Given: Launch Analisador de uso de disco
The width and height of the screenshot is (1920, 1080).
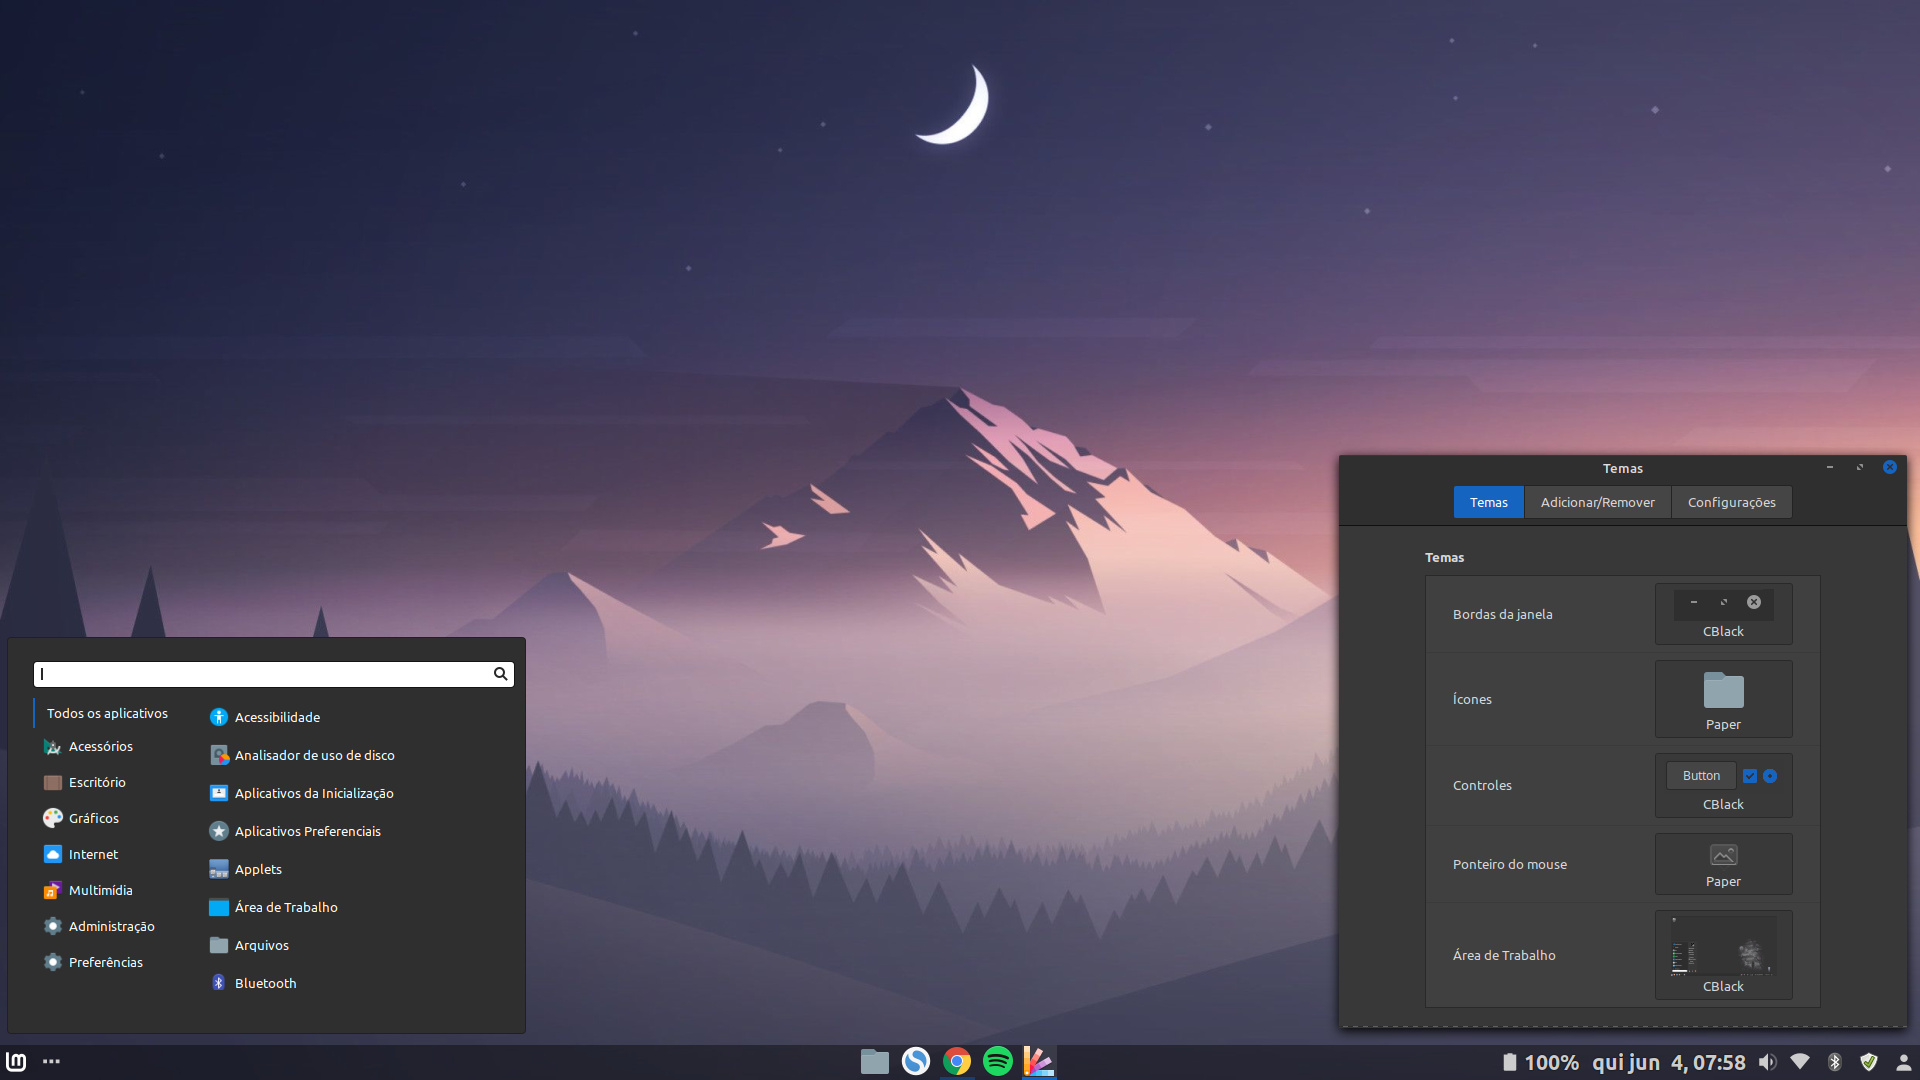Looking at the screenshot, I should (314, 755).
